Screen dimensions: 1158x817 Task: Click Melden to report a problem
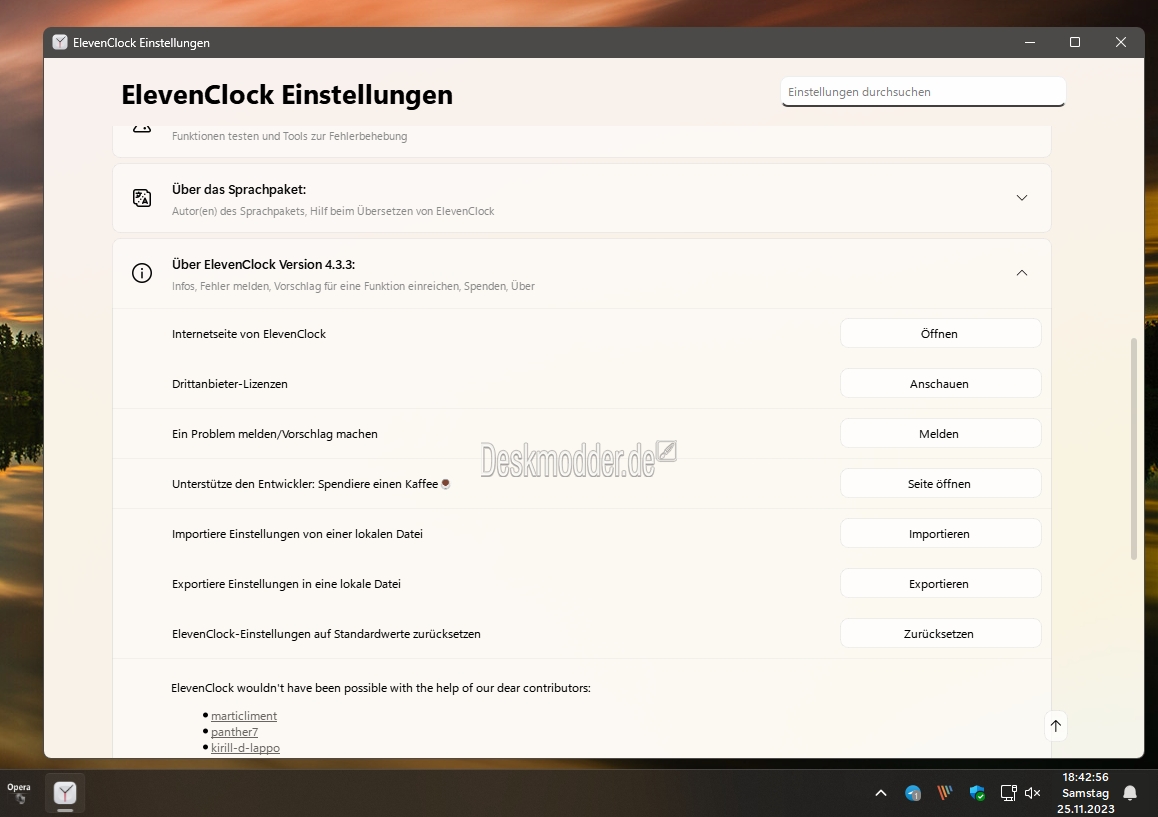pos(940,434)
